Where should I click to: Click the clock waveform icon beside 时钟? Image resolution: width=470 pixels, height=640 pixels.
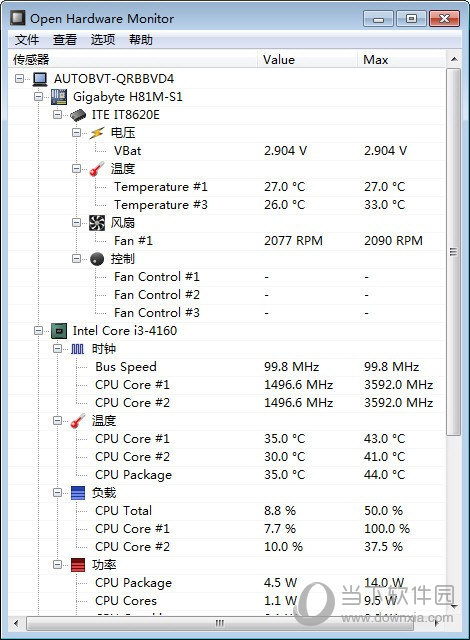point(78,349)
